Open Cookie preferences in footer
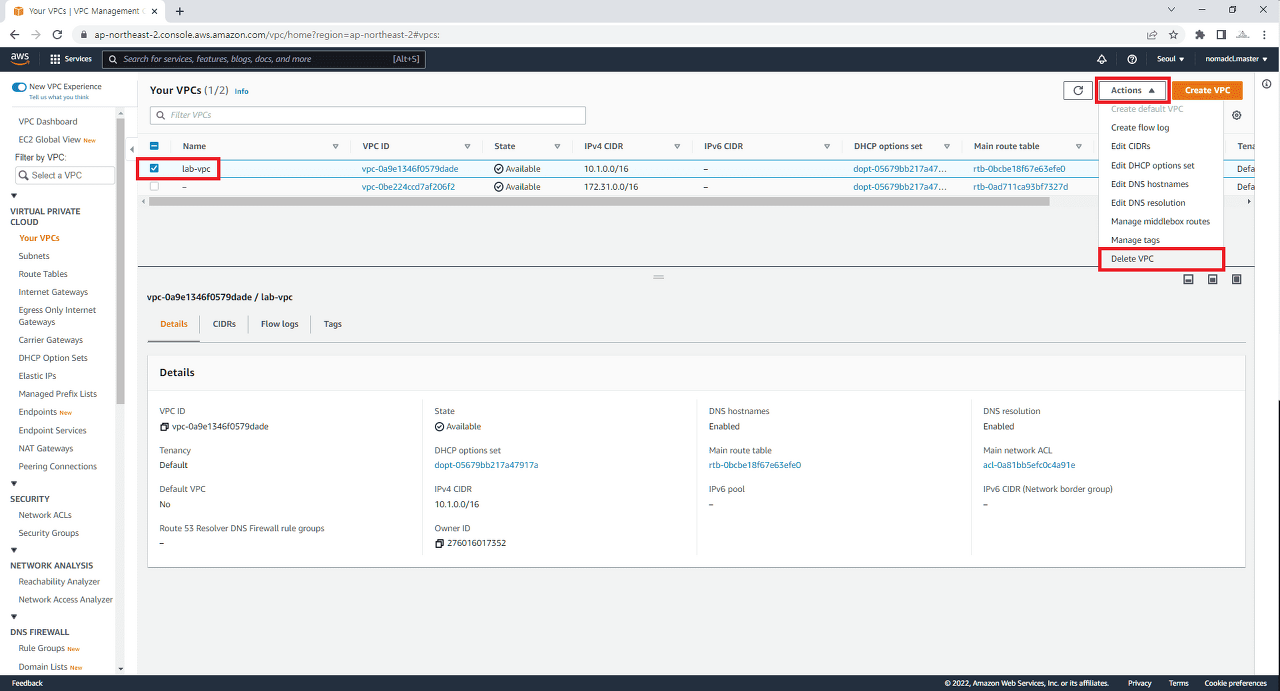Viewport: 1280px width, 691px height. tap(1235, 683)
